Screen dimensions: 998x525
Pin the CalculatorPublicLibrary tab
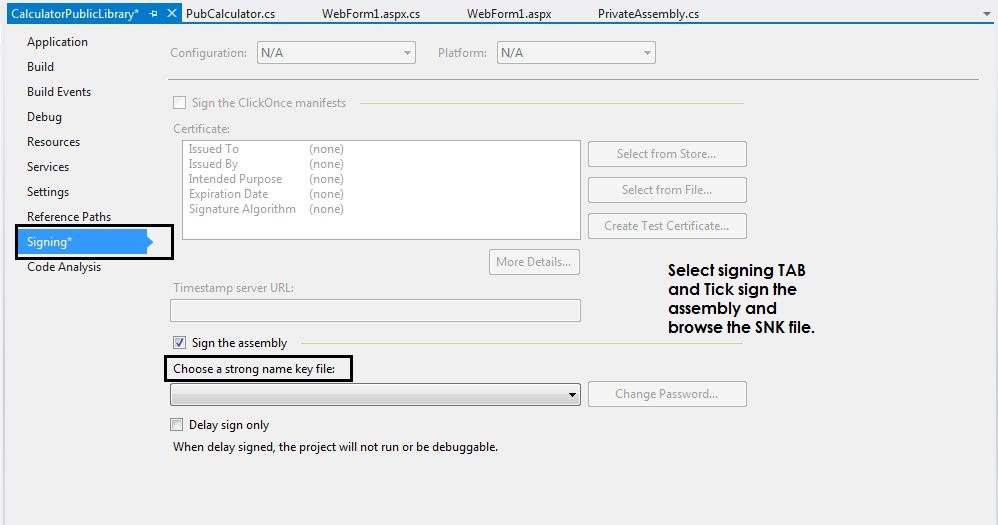click(x=153, y=13)
